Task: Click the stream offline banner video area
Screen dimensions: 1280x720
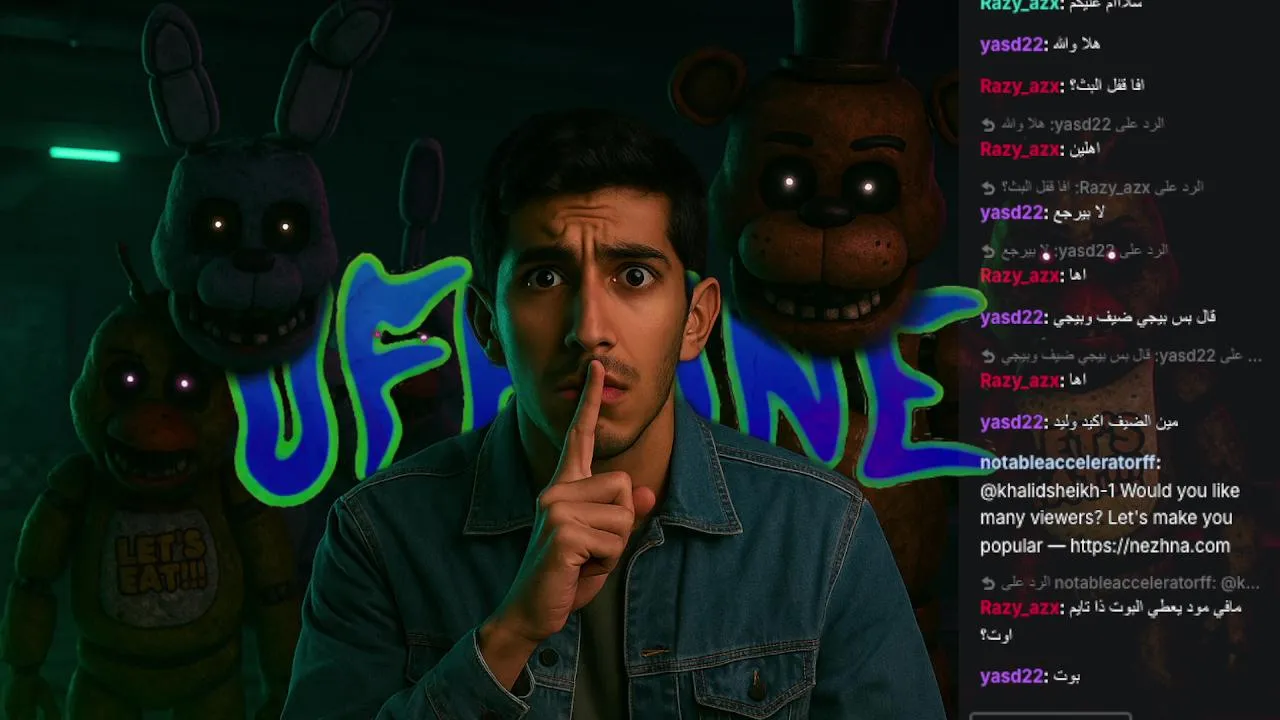Action: pyautogui.click(x=479, y=360)
